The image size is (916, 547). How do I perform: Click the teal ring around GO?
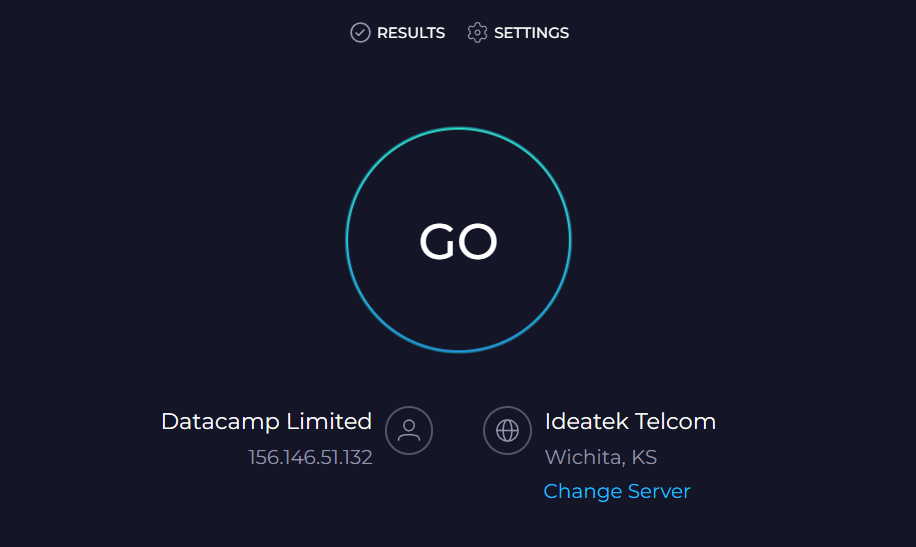pos(459,129)
